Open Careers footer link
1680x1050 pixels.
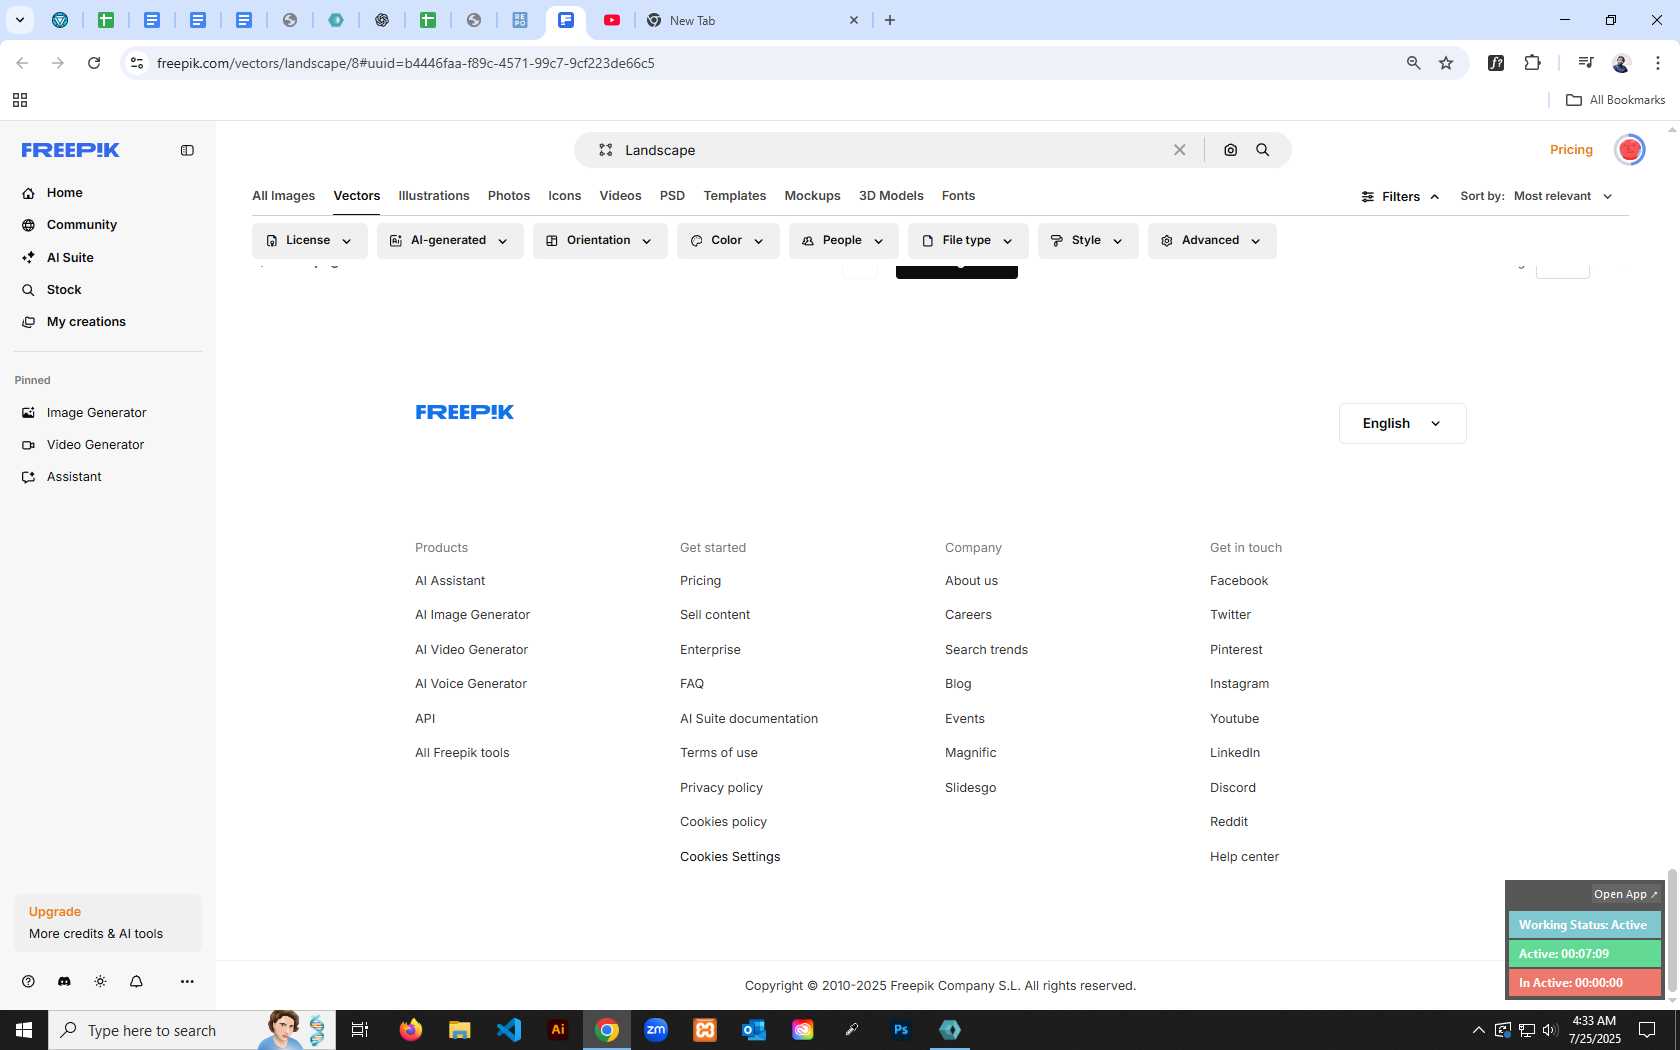pyautogui.click(x=968, y=615)
